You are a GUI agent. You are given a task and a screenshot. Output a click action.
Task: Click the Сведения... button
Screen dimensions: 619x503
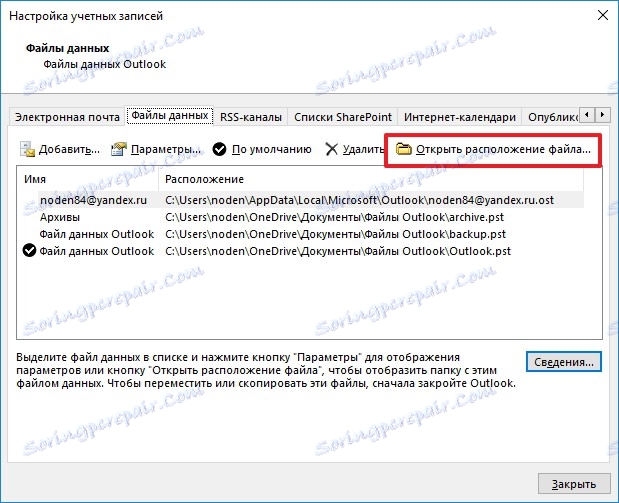(x=564, y=362)
